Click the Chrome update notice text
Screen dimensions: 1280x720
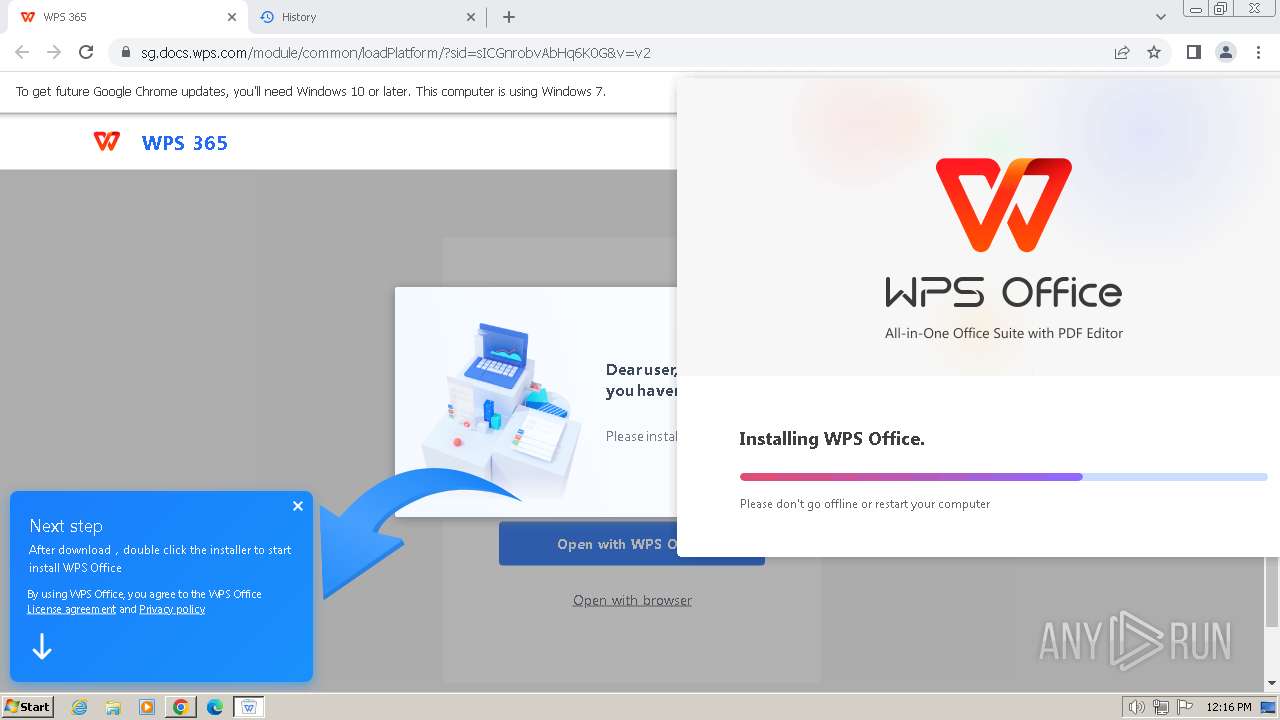[310, 91]
